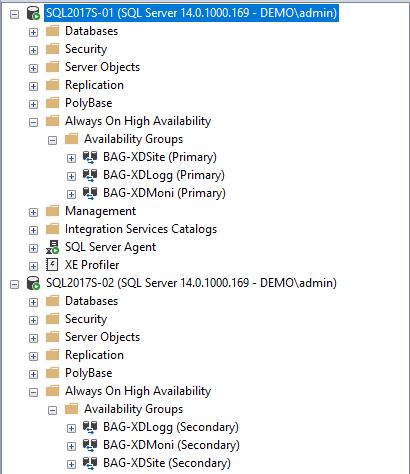410x474 pixels.
Task: Select the BAG-XDMoni (Primary) label
Action: point(164,193)
